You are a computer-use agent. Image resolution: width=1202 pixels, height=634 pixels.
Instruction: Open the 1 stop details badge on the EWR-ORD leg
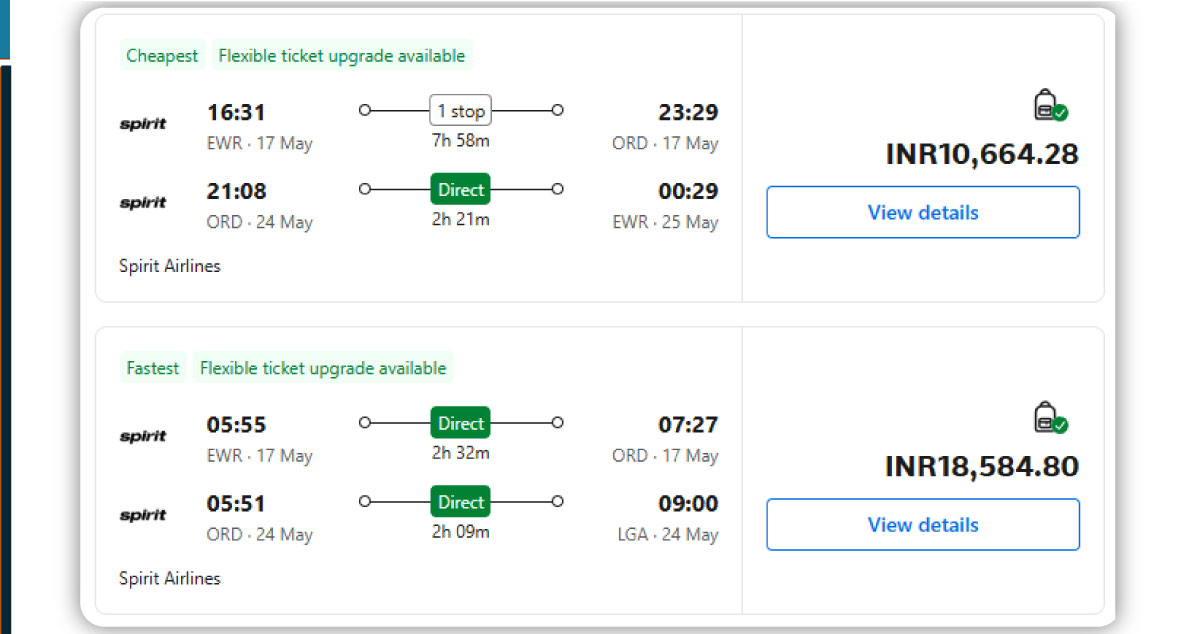coord(460,110)
